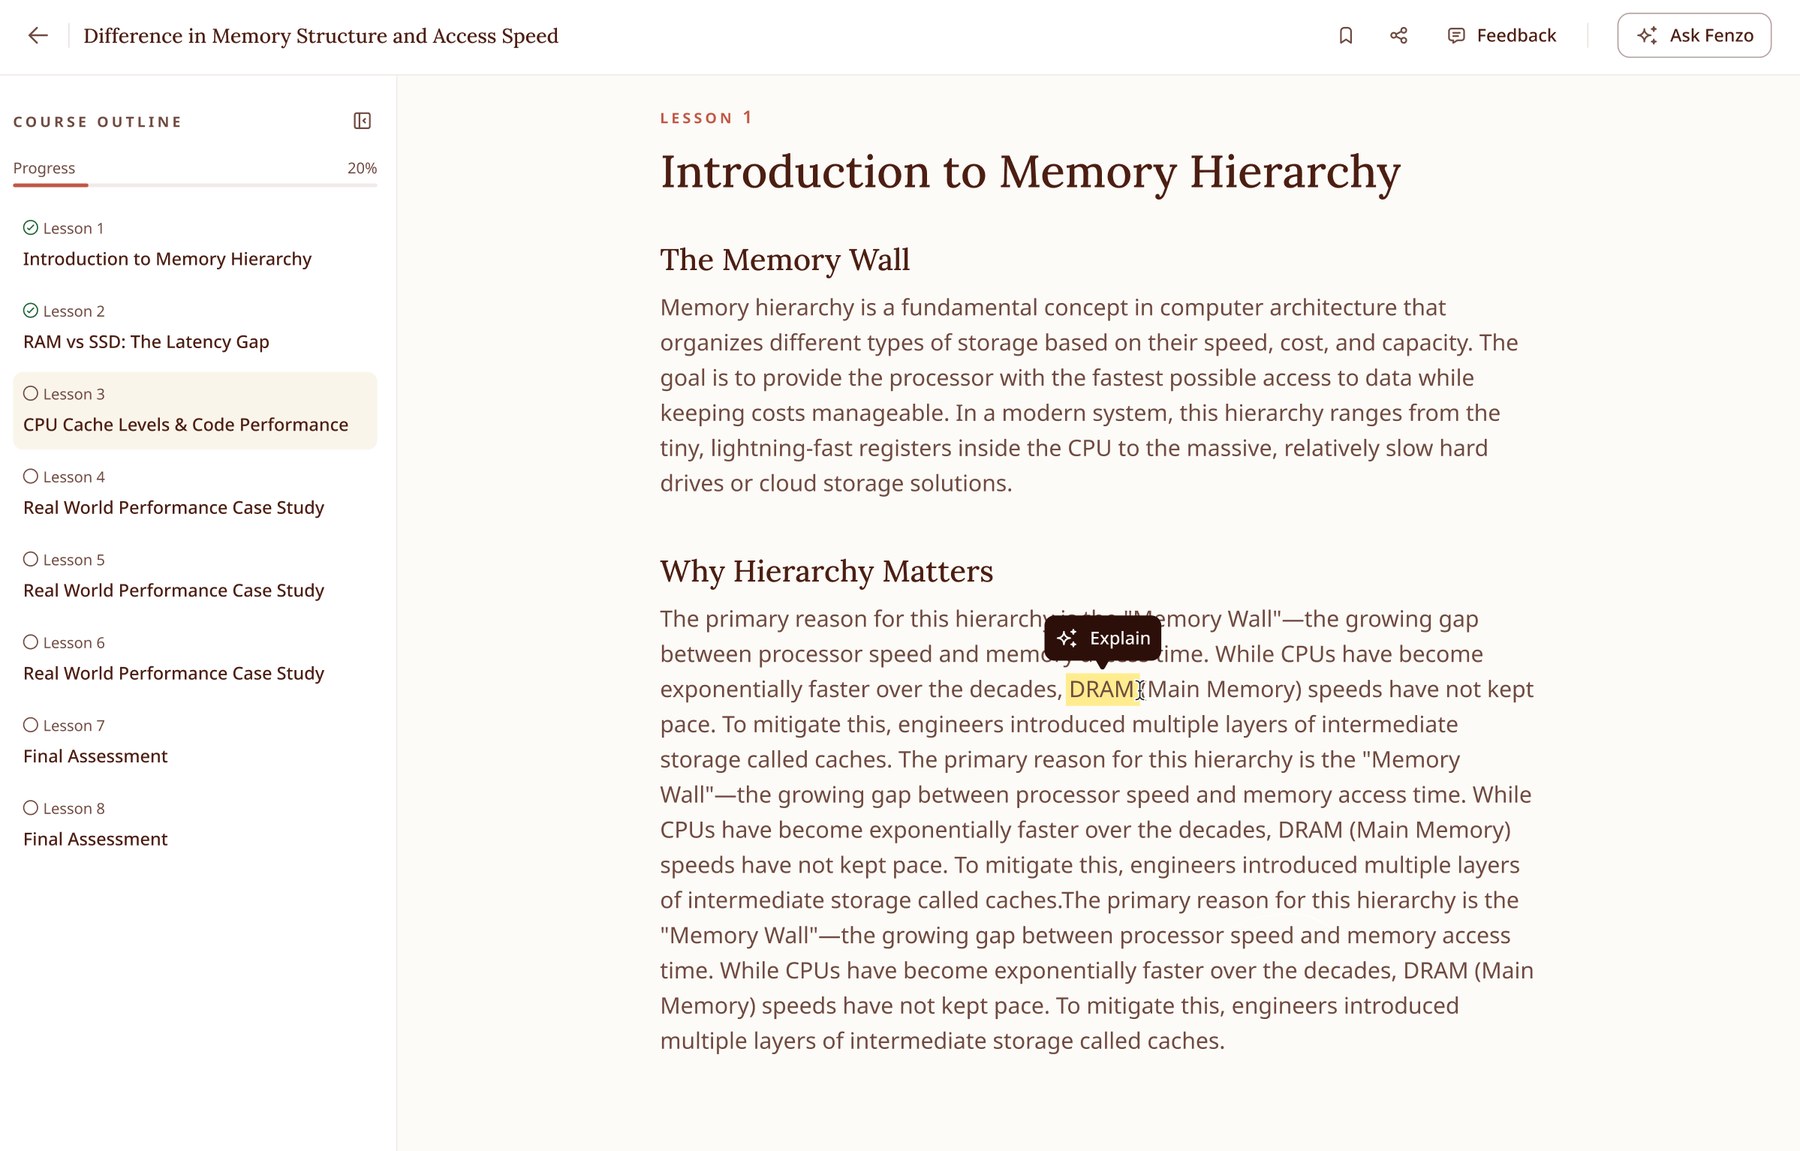This screenshot has width=1800, height=1151.
Task: Click the COURSE OUTLINE label
Action: click(98, 122)
